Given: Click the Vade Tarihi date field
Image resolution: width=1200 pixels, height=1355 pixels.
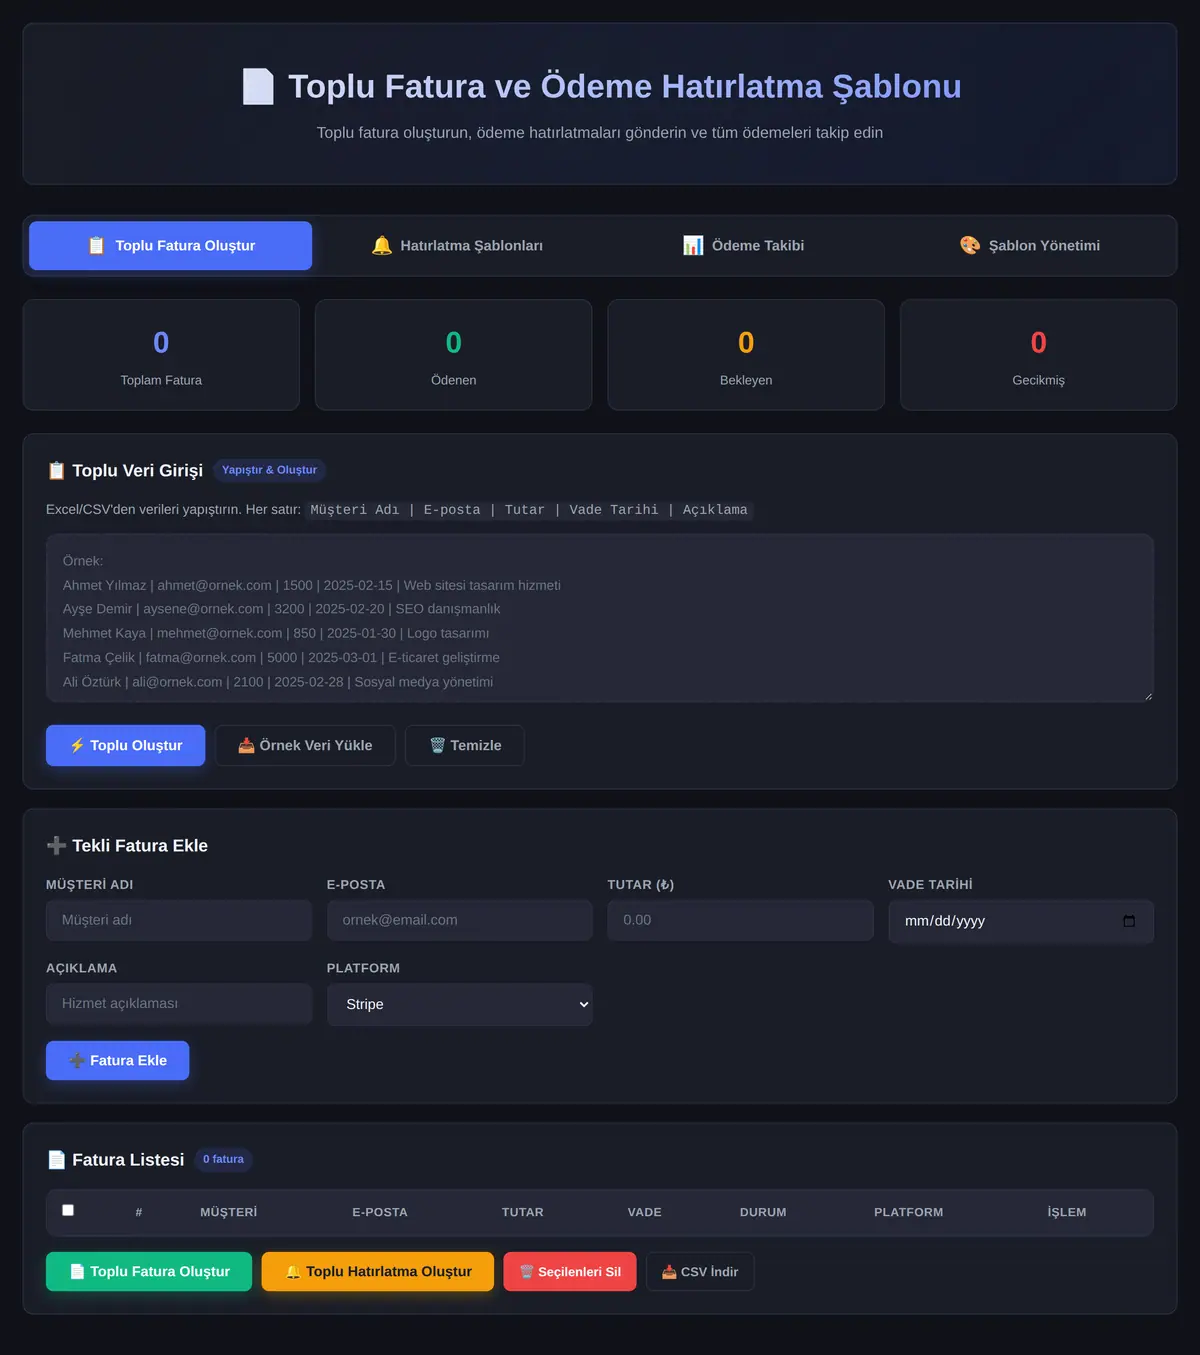Looking at the screenshot, I should pos(1021,921).
